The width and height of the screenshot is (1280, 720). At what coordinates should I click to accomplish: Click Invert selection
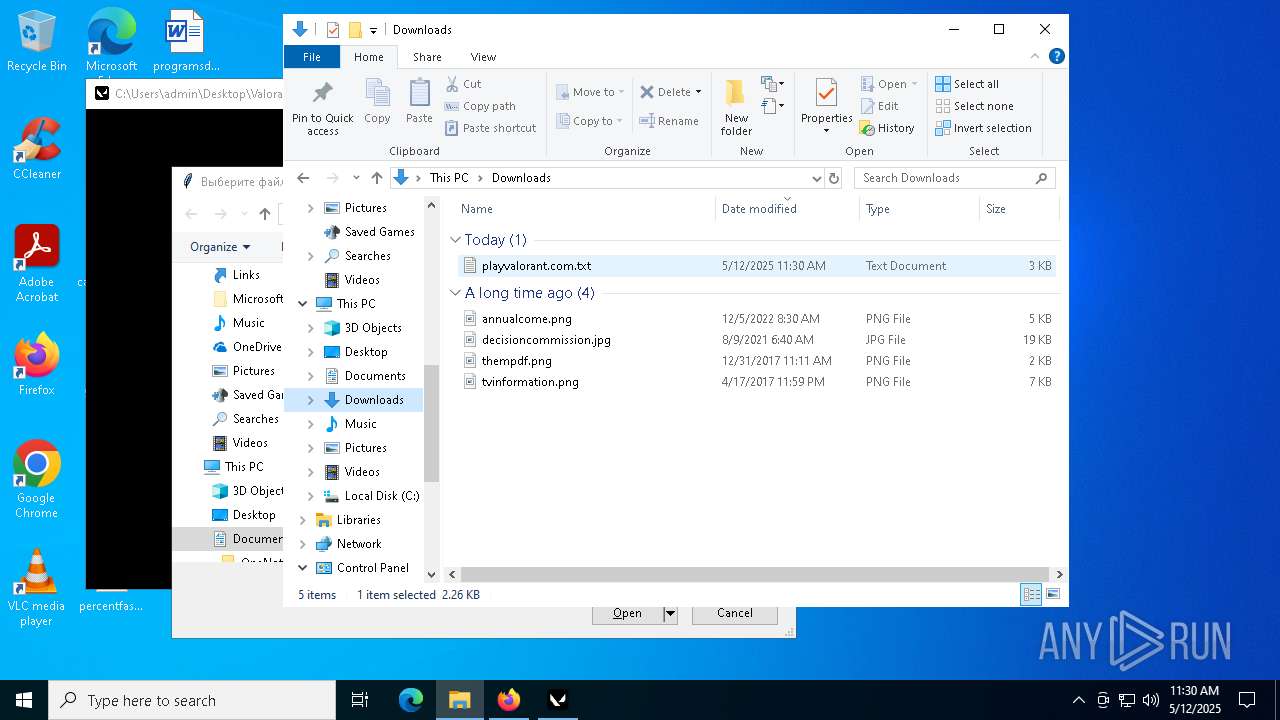[984, 128]
